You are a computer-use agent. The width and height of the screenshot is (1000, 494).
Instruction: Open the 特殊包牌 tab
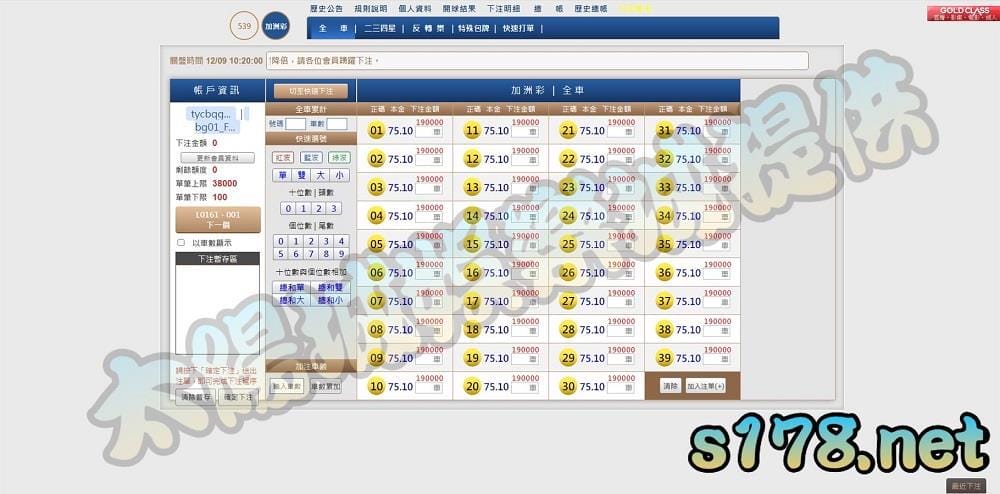(474, 29)
